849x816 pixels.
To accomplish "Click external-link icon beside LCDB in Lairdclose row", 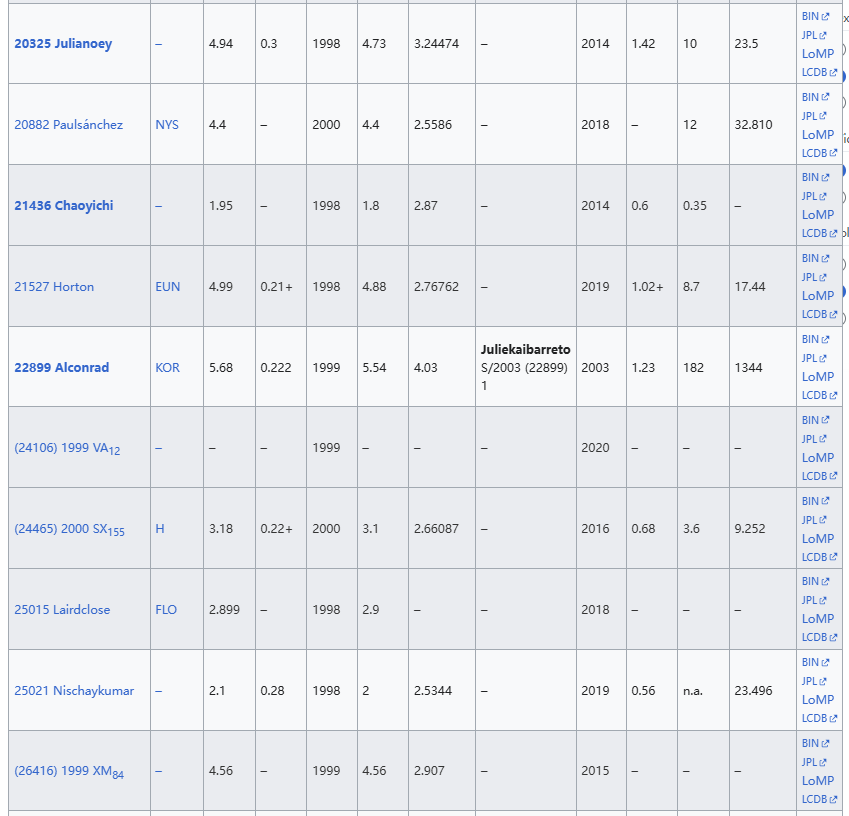I will 833,638.
